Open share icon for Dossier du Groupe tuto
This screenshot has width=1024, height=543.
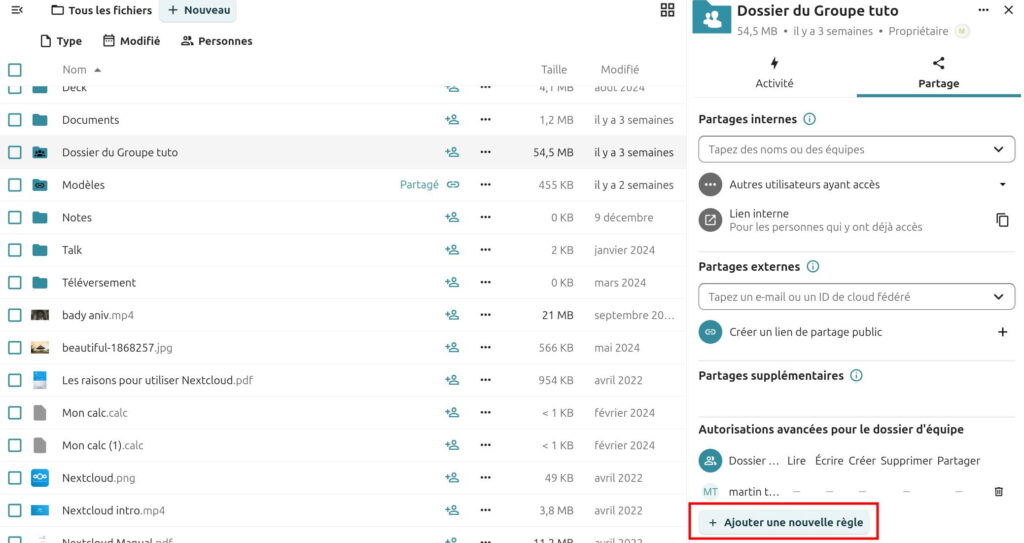pyautogui.click(x=452, y=152)
